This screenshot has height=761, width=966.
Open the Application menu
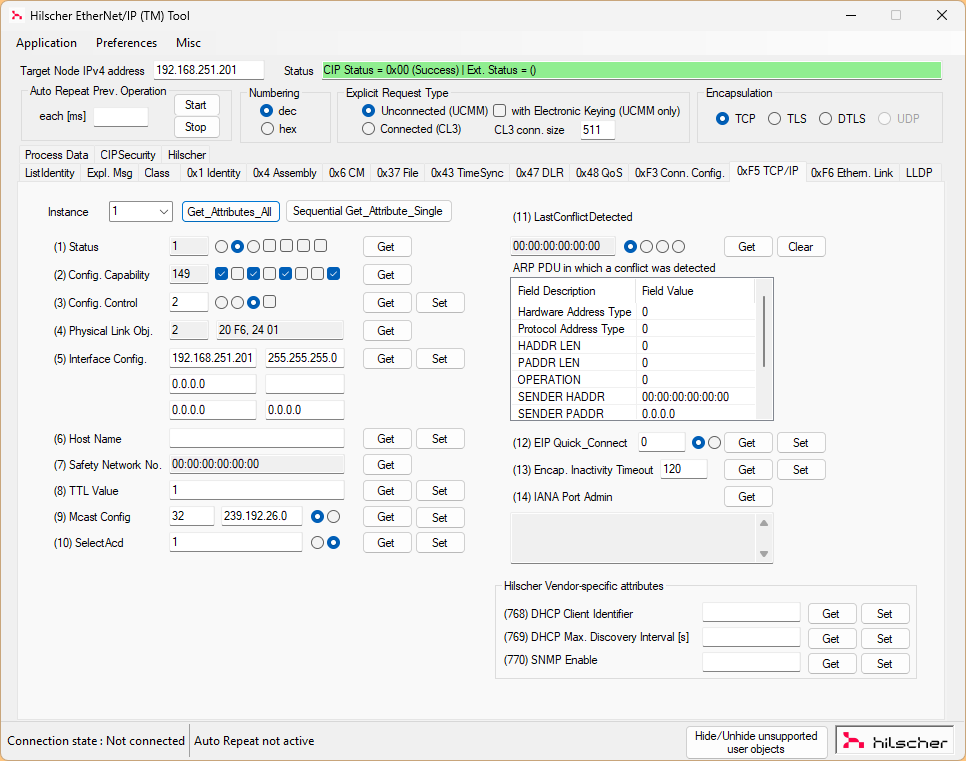click(x=47, y=43)
